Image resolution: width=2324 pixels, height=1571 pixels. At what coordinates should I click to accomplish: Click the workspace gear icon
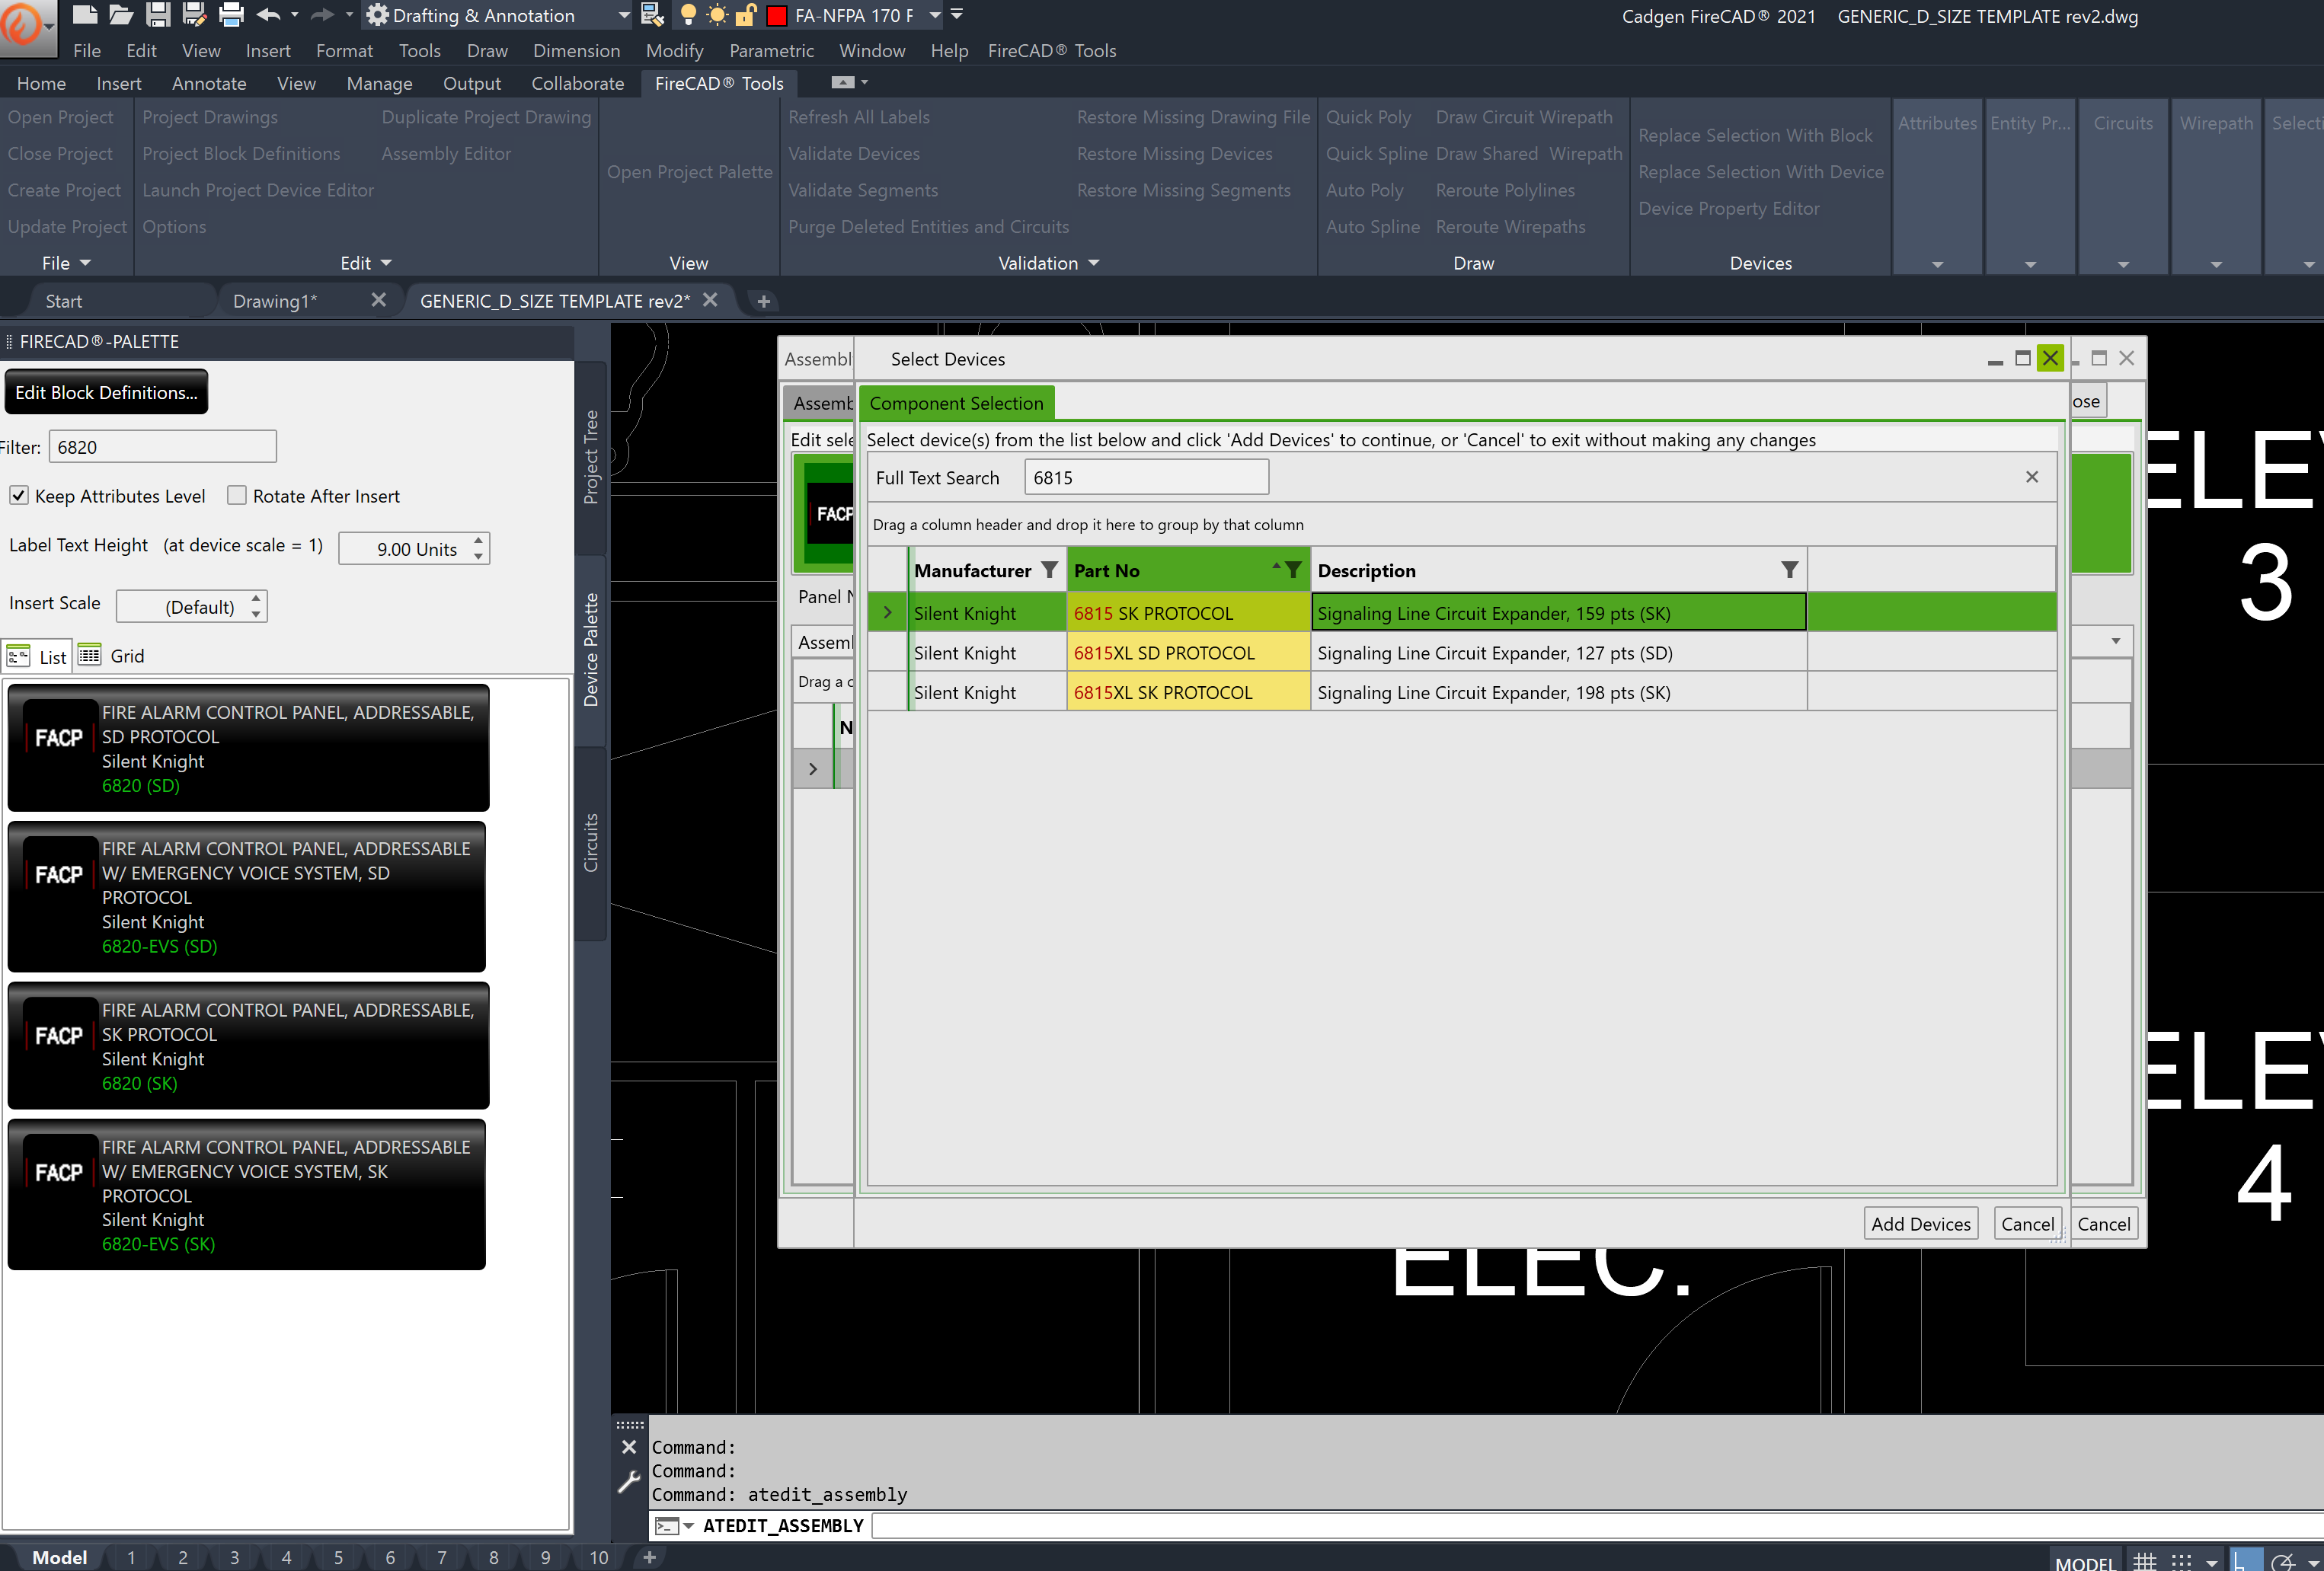pos(377,15)
